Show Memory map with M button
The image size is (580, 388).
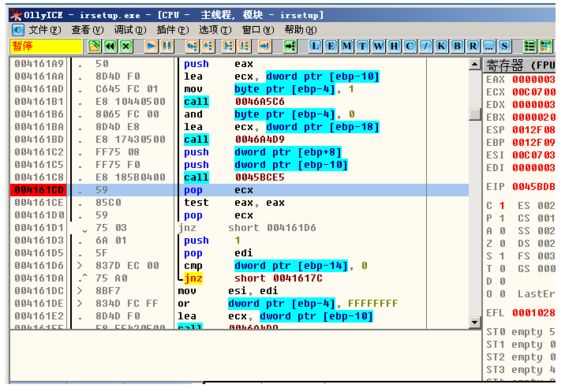click(347, 46)
